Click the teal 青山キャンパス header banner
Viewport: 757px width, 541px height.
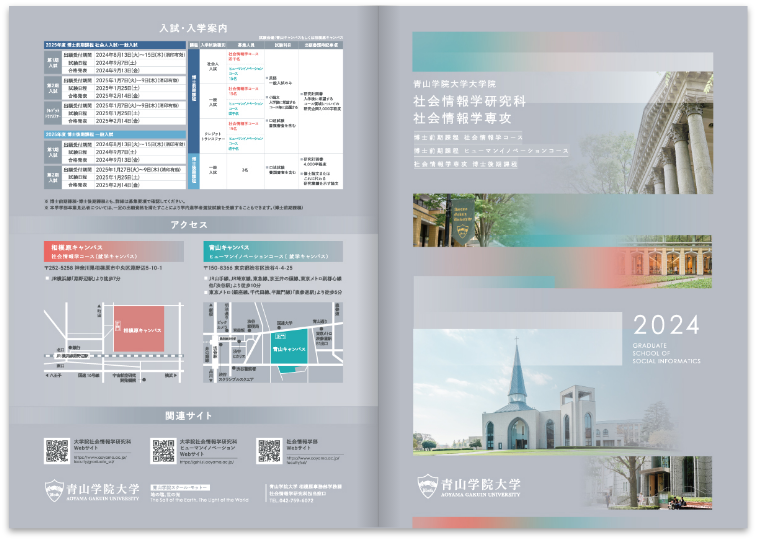click(273, 251)
